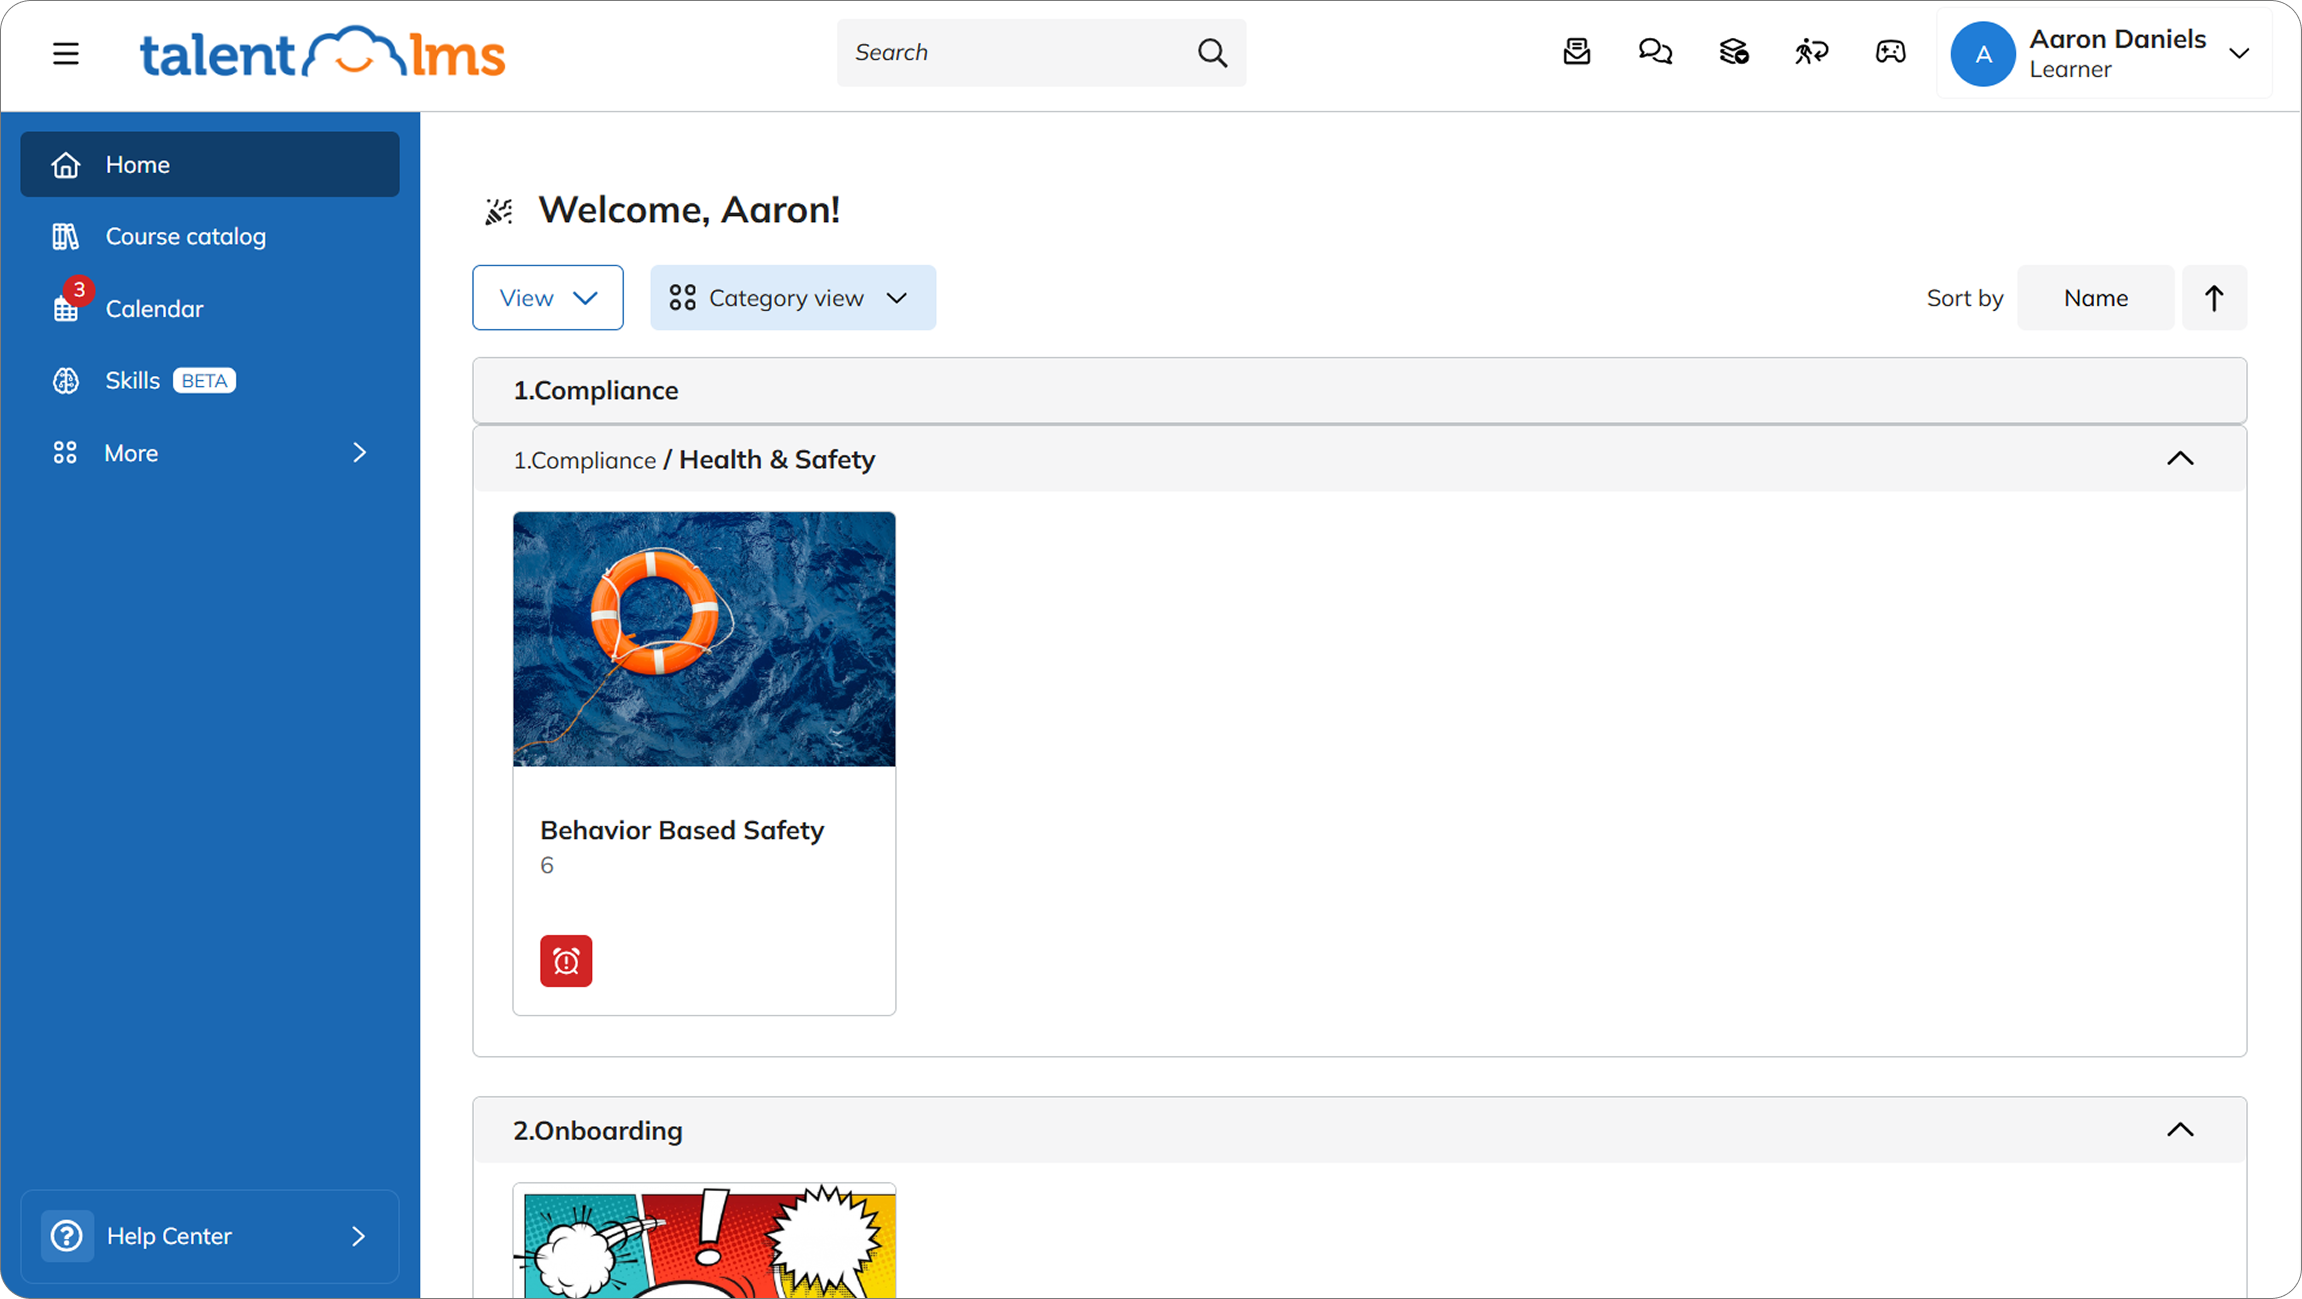
Task: Collapse the Health & Safety section
Action: coord(2180,459)
